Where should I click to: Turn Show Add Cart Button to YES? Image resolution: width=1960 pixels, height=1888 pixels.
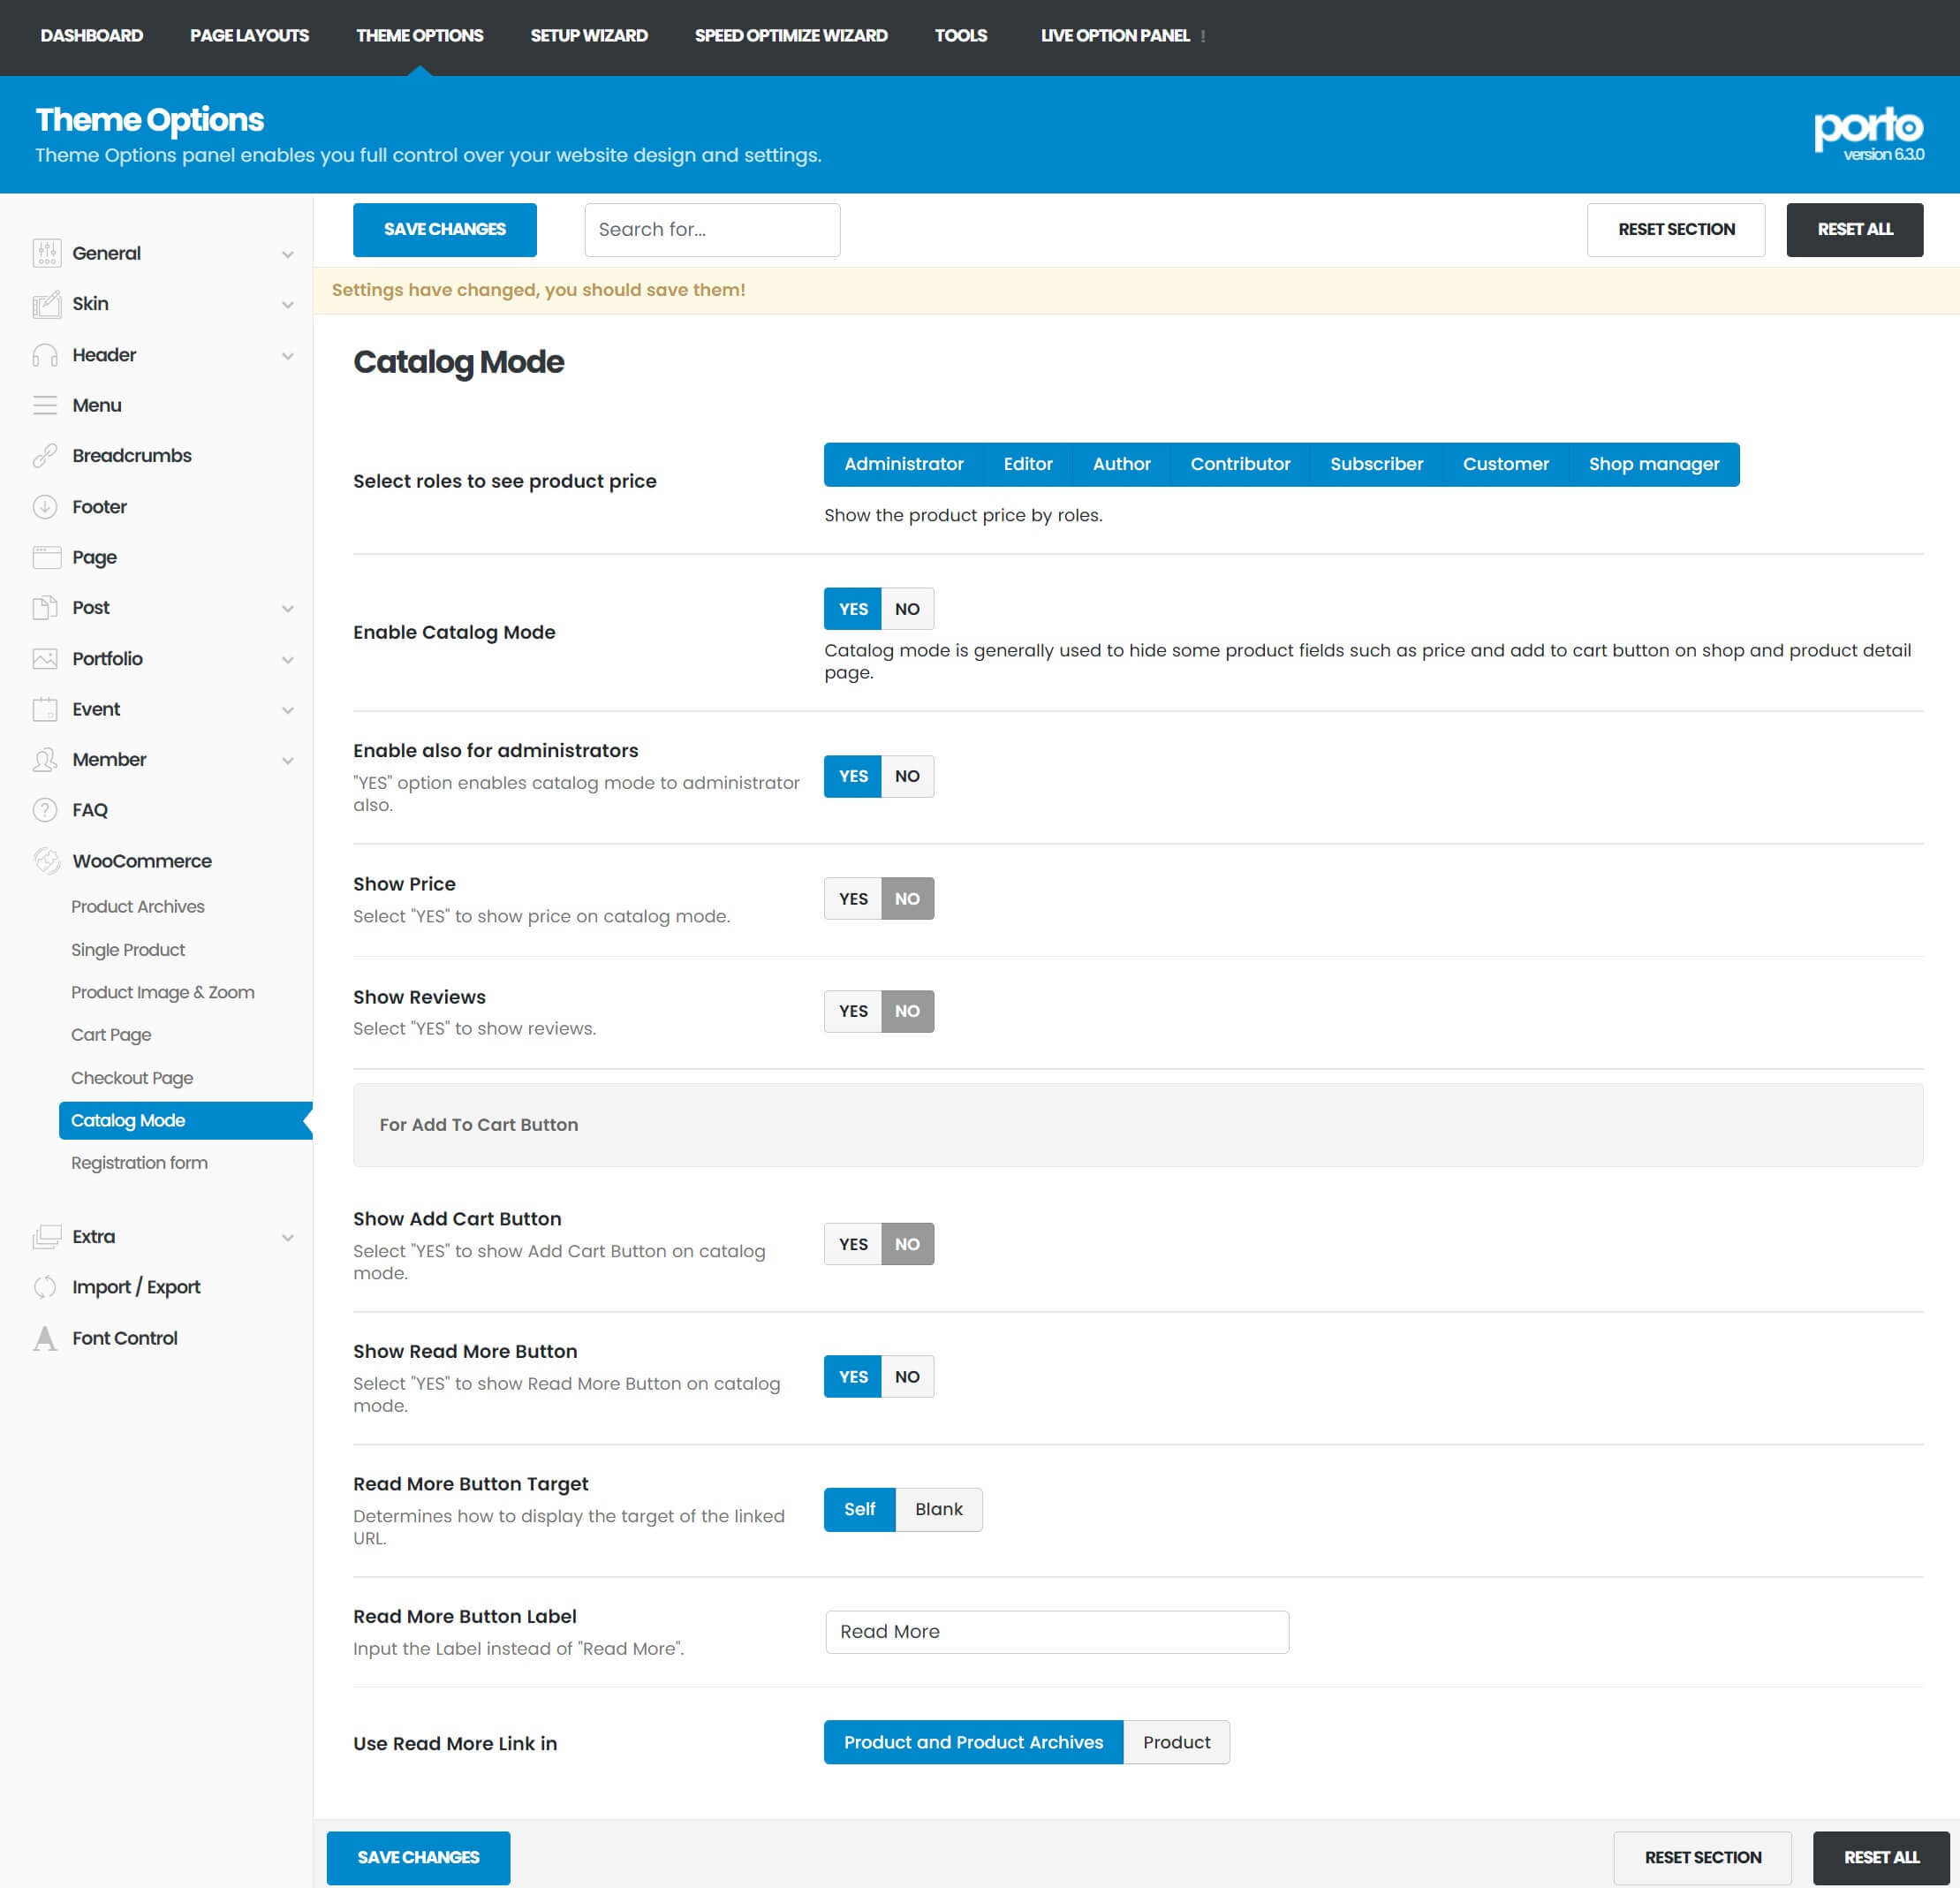[x=852, y=1244]
